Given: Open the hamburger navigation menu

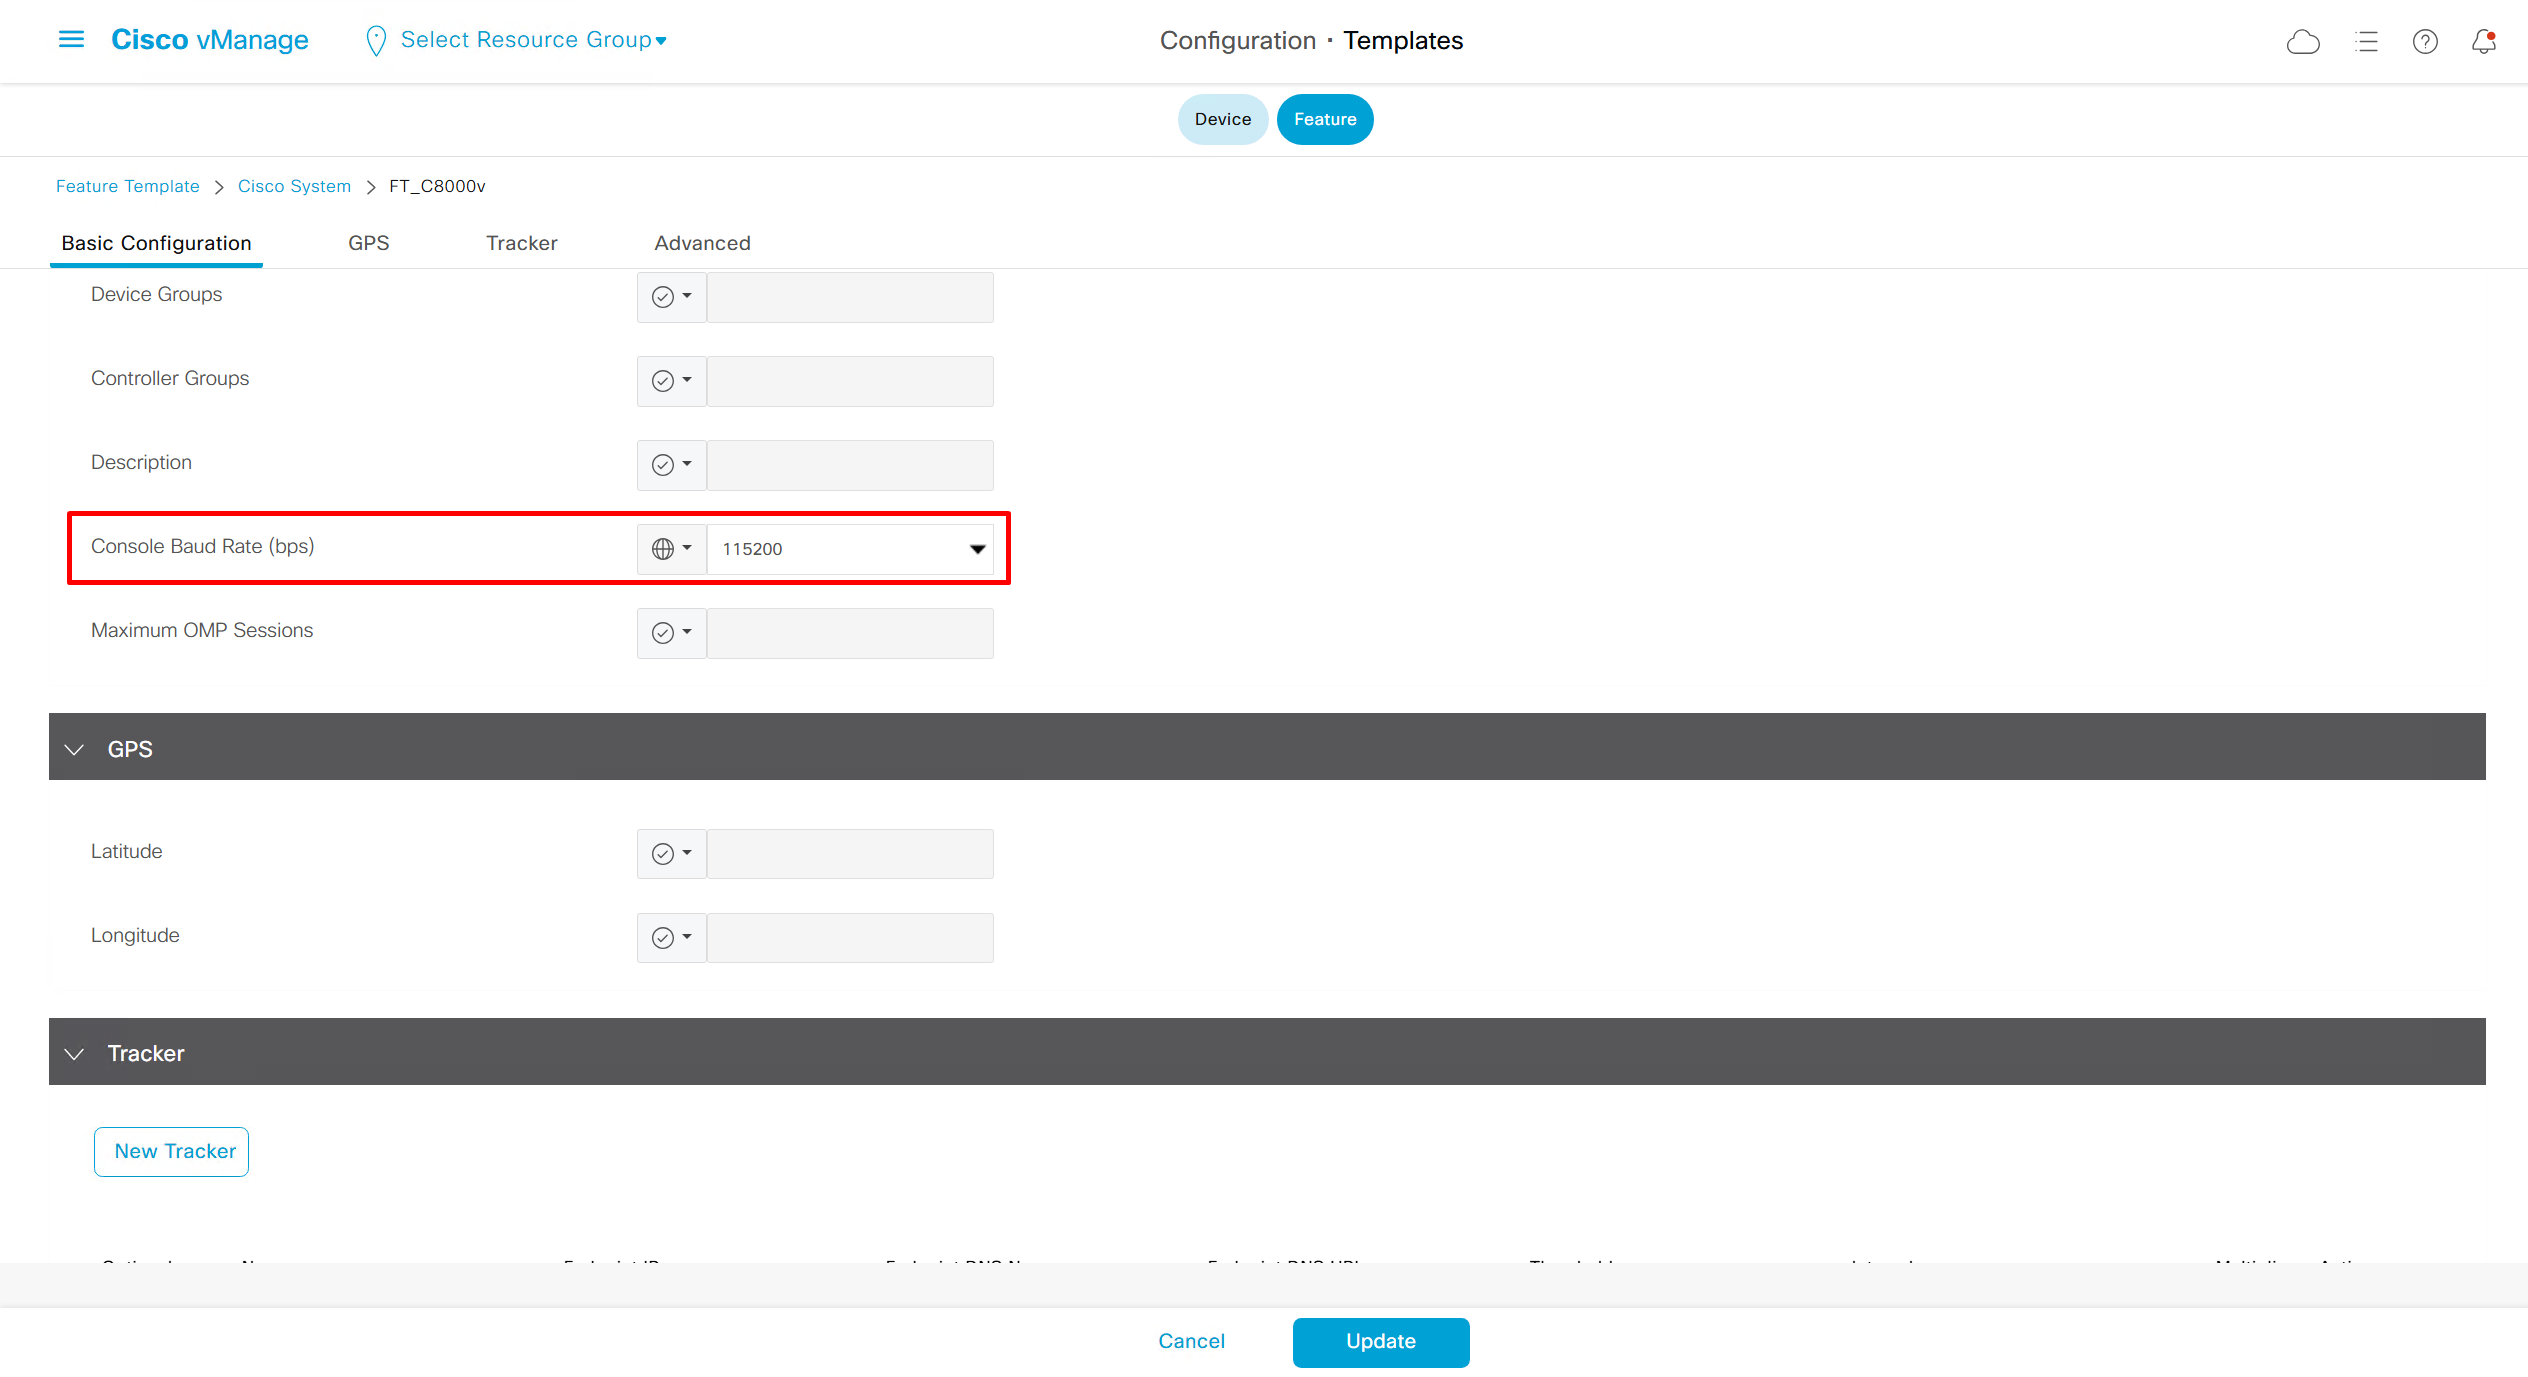Looking at the screenshot, I should click(x=71, y=39).
